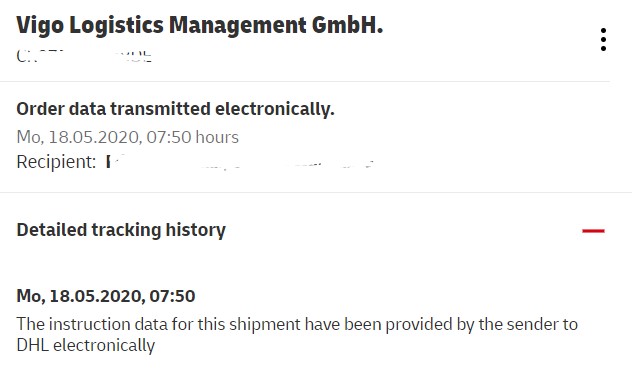This screenshot has height=371, width=632.
Task: Open the three-dot options menu
Action: (x=603, y=40)
